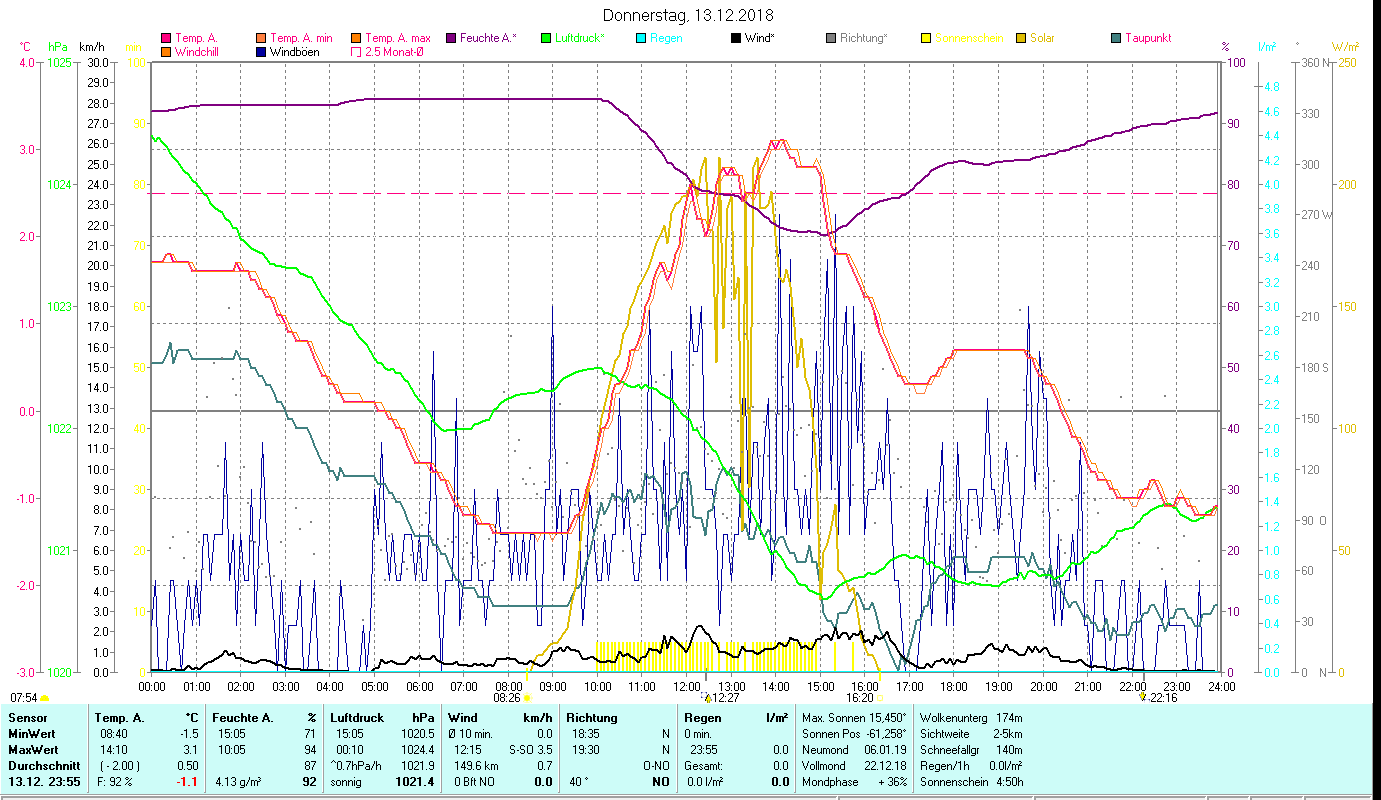Select the orange Windchill legend square
The height and width of the screenshot is (800, 1381).
click(166, 51)
